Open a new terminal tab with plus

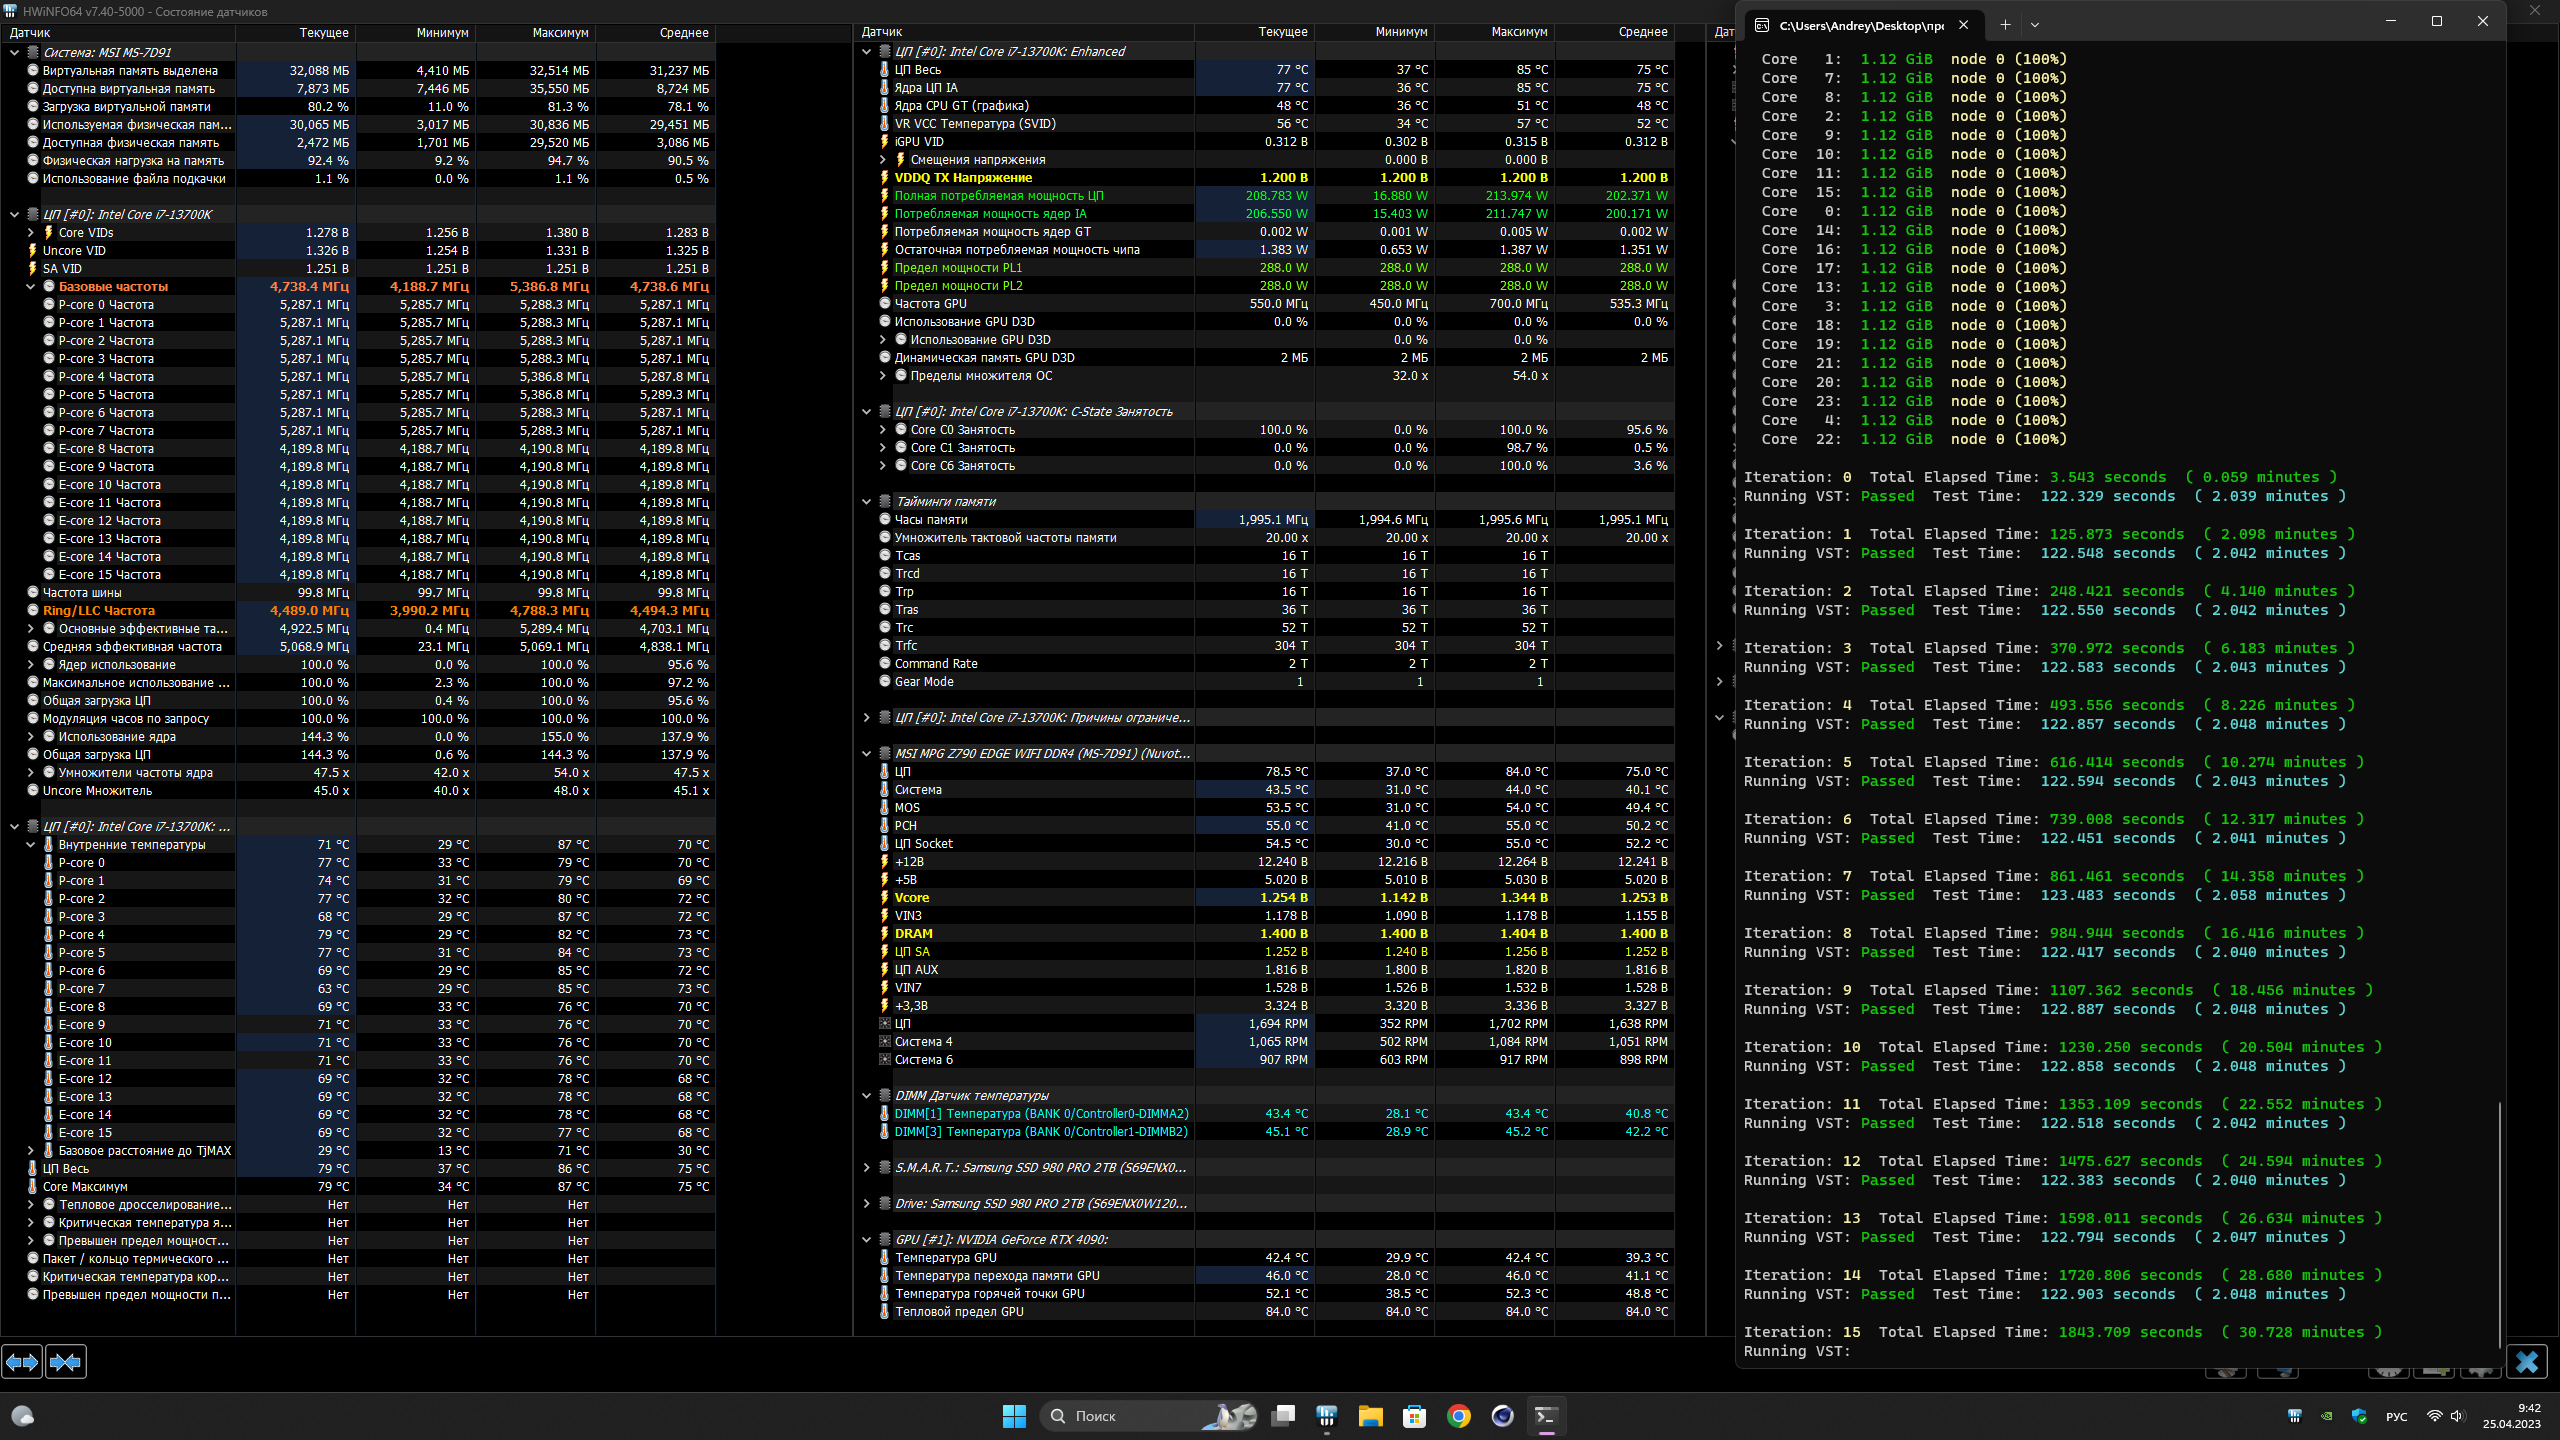point(2005,25)
